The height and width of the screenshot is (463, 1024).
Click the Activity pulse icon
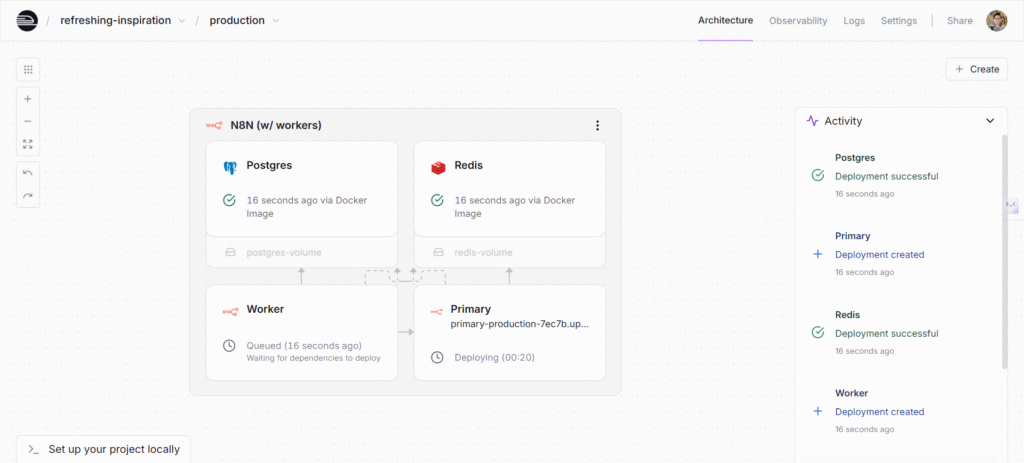point(812,121)
